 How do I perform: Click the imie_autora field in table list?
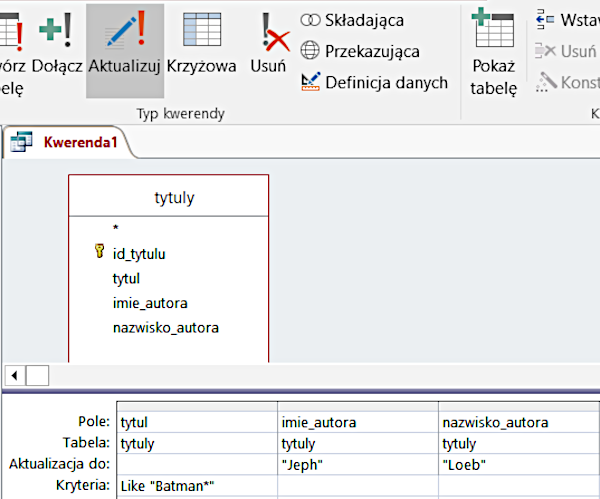pos(150,302)
